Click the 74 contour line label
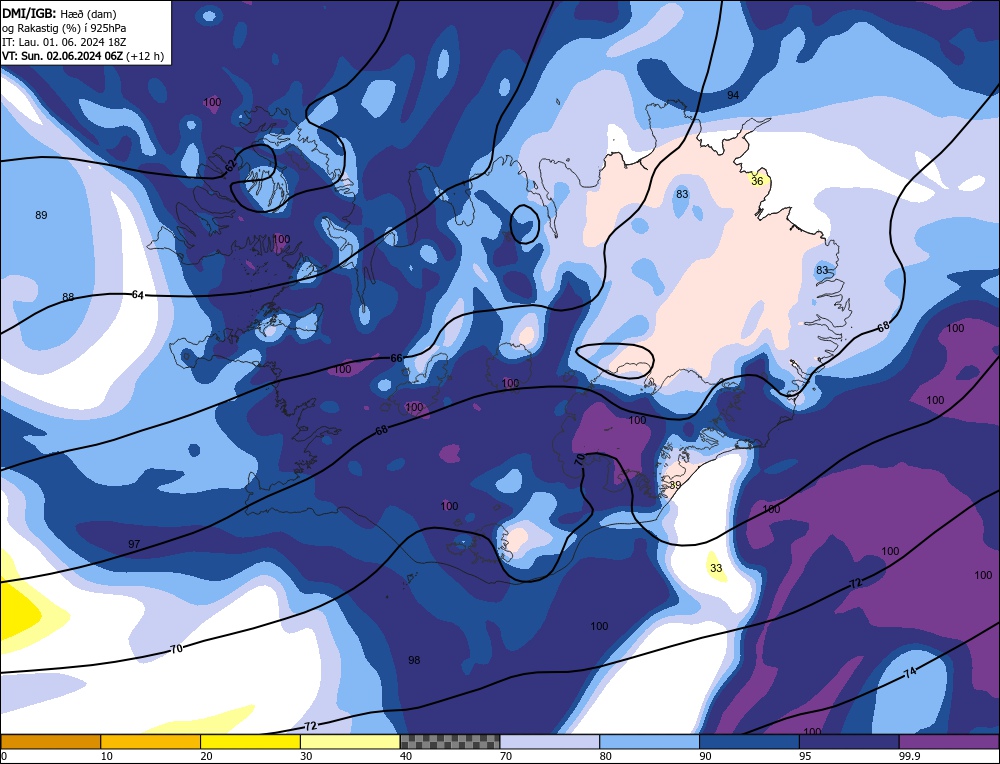1000x764 pixels. click(910, 673)
